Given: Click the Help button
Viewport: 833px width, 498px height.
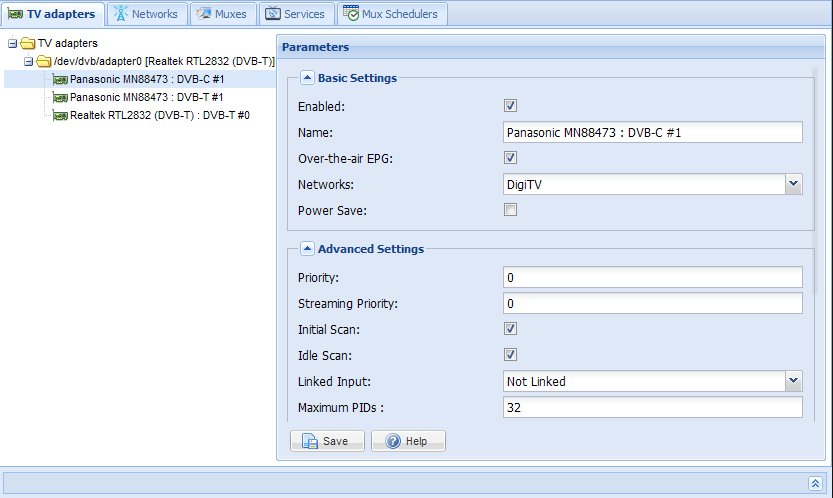Looking at the screenshot, I should pyautogui.click(x=408, y=441).
